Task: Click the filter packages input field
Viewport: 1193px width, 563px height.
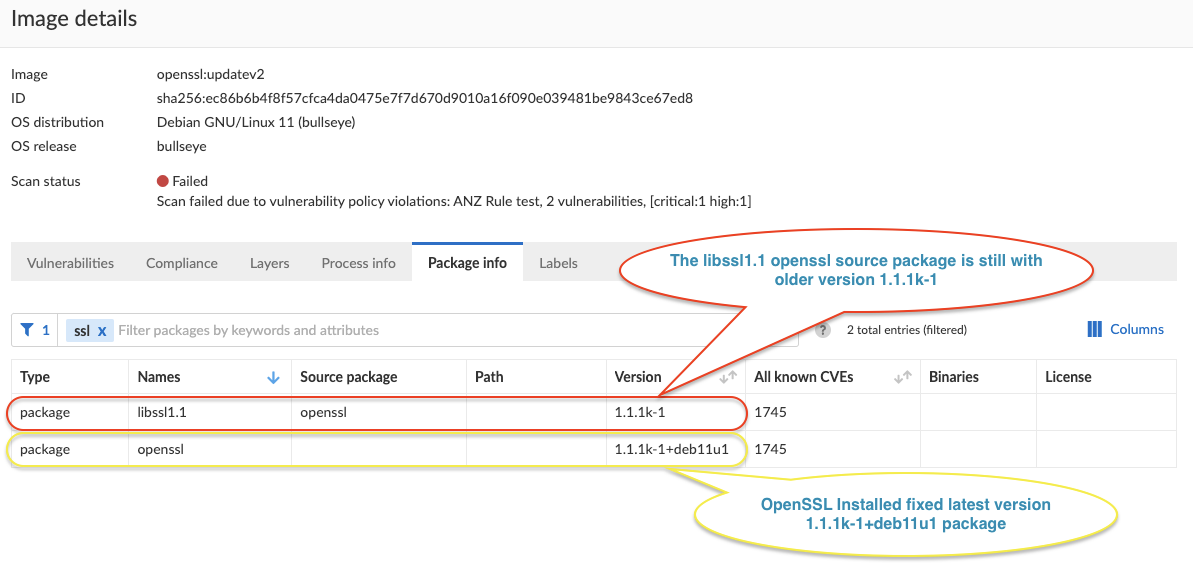Action: point(450,330)
